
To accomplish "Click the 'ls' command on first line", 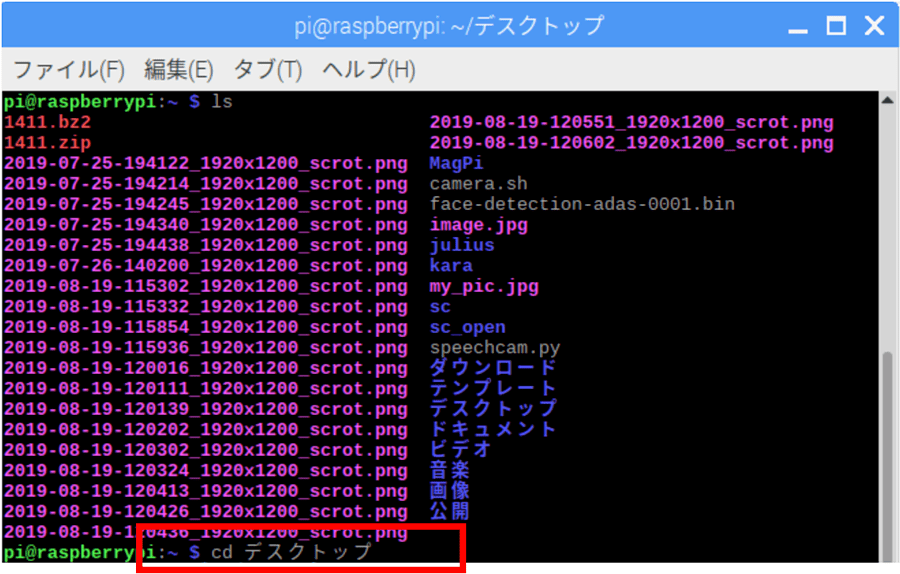I will (x=222, y=102).
